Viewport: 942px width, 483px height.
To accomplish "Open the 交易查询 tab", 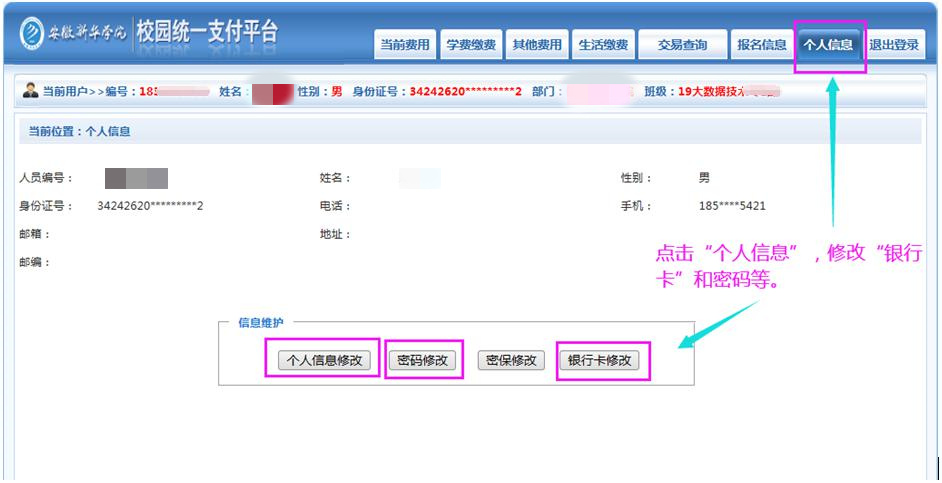I will pos(682,45).
